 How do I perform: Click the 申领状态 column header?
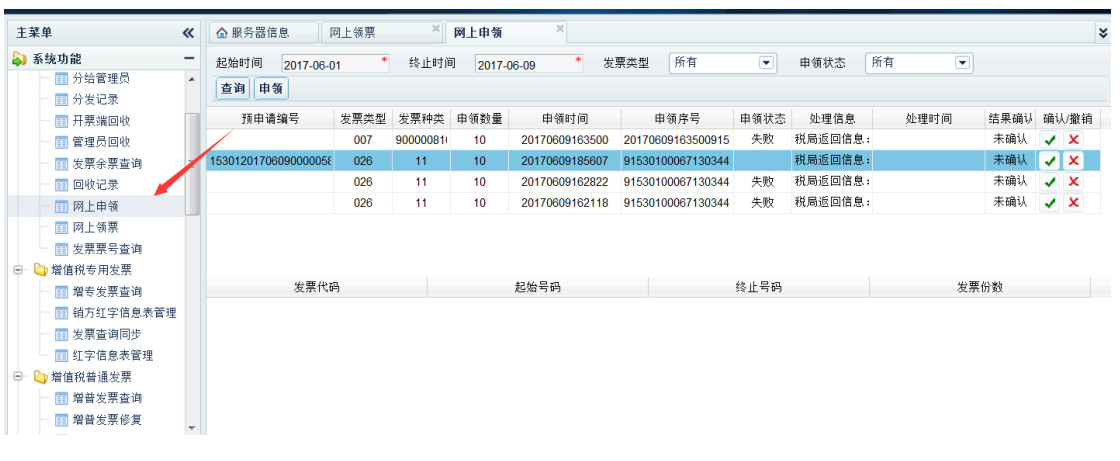pos(763,119)
